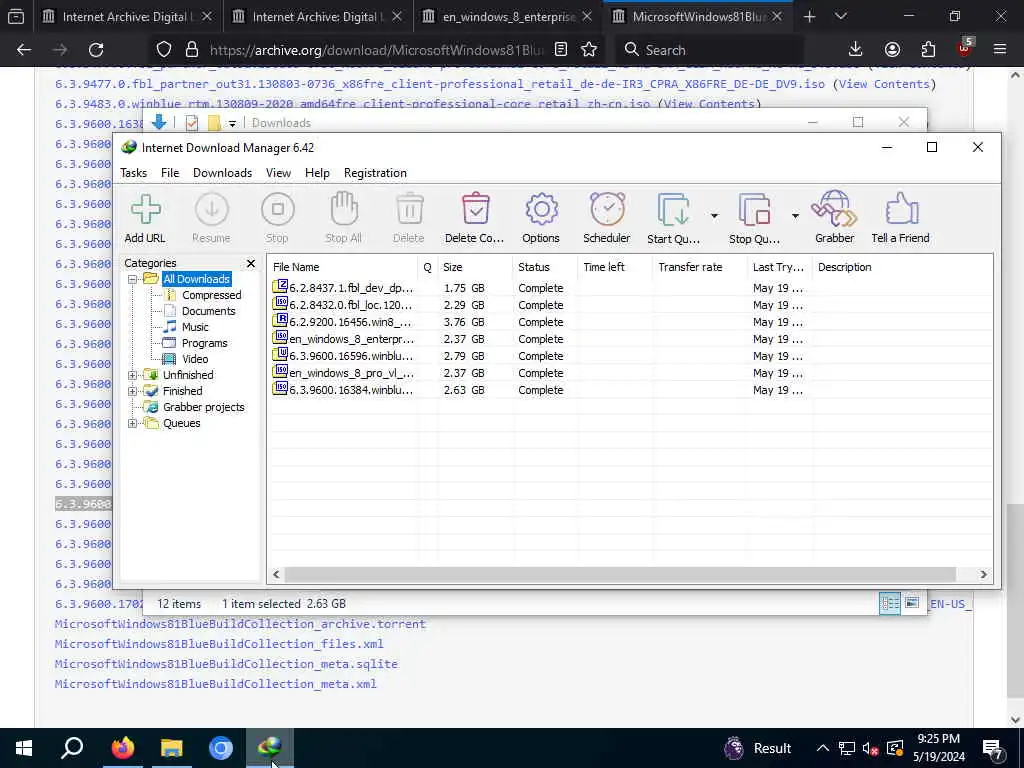Screen dimensions: 1024x768
Task: Collapse the All Downloads tree node
Action: click(133, 279)
